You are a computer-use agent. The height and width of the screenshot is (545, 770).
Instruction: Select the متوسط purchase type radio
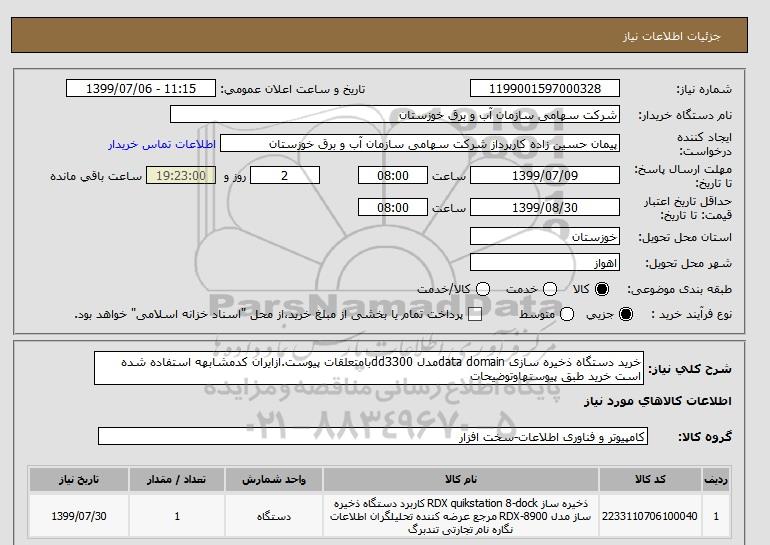[567, 314]
